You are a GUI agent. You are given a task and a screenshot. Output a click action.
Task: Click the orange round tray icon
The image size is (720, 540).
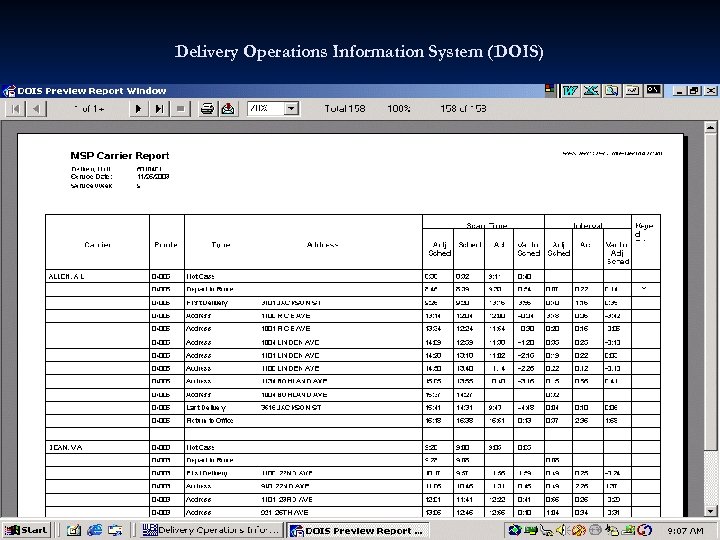pyautogui.click(x=578, y=530)
